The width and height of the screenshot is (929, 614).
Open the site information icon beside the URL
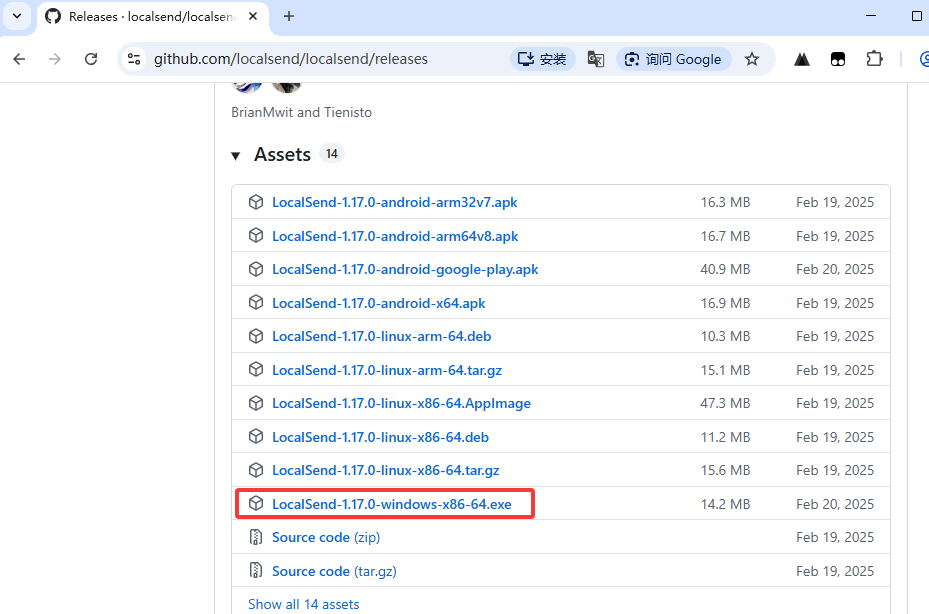(x=134, y=59)
